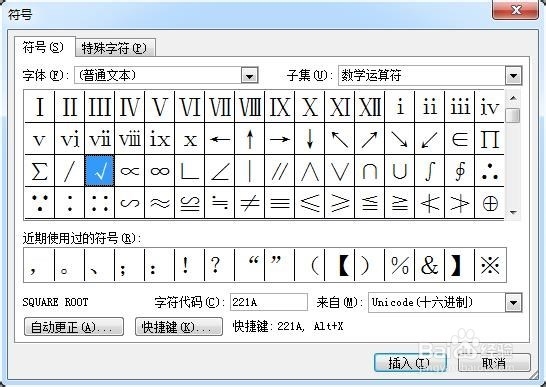
Task: Choose the question mark from recent symbols
Action: click(x=219, y=265)
